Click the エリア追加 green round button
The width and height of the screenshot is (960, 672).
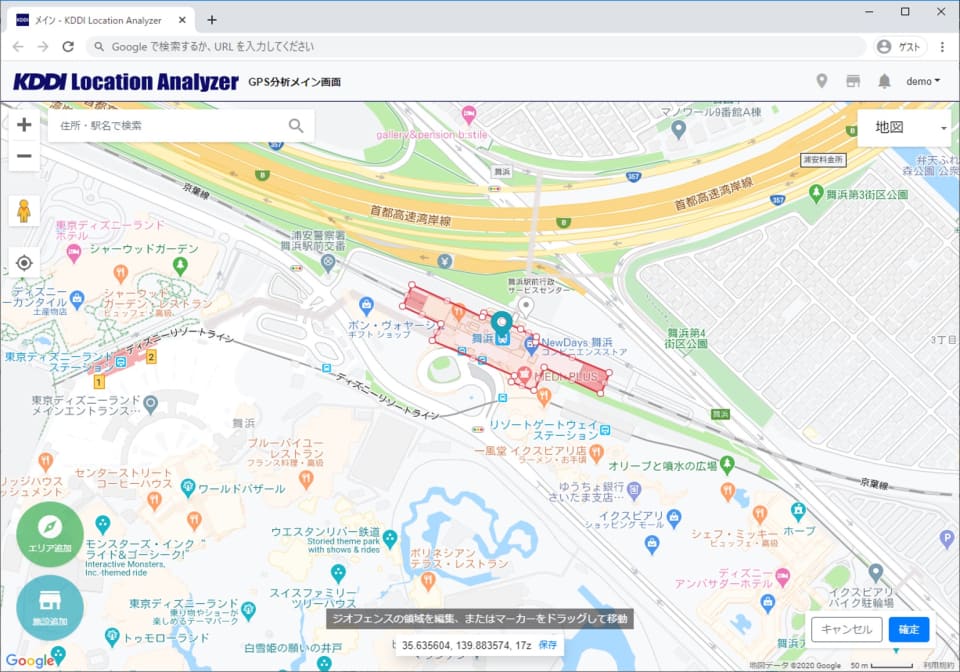click(50, 534)
